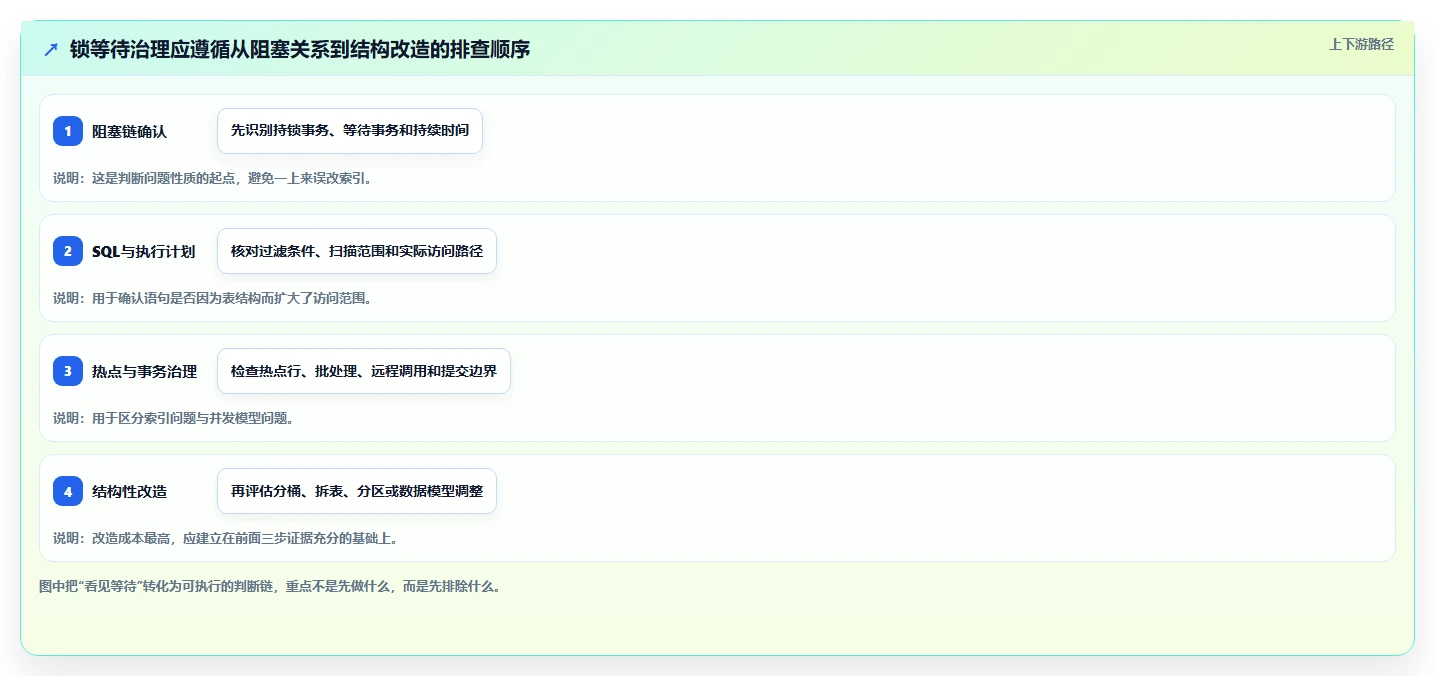This screenshot has height=676, width=1435.
Task: Click the note 这是判断问题性质的起点
Action: pyautogui.click(x=213, y=178)
